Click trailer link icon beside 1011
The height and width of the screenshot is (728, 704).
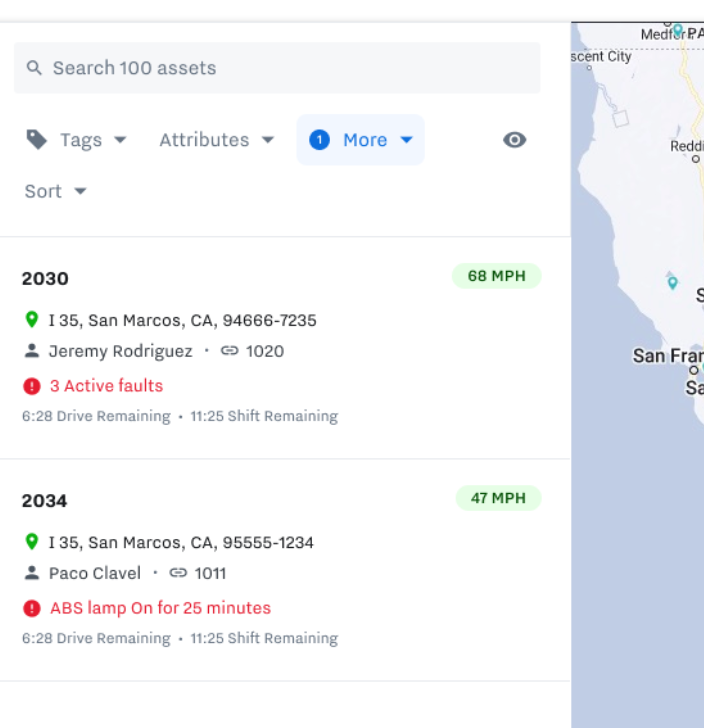click(x=178, y=573)
